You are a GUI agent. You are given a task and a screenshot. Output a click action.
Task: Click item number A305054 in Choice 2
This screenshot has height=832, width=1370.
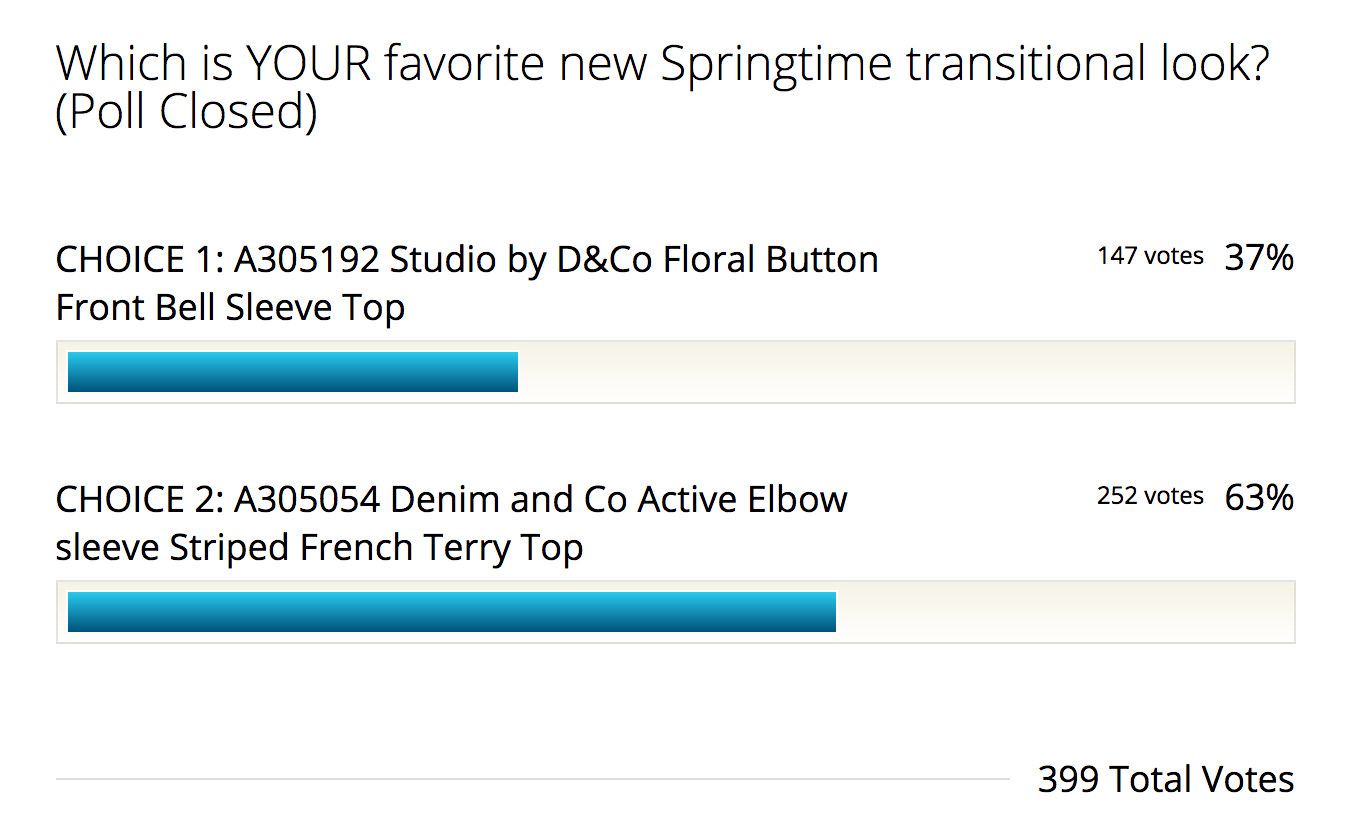pos(306,499)
